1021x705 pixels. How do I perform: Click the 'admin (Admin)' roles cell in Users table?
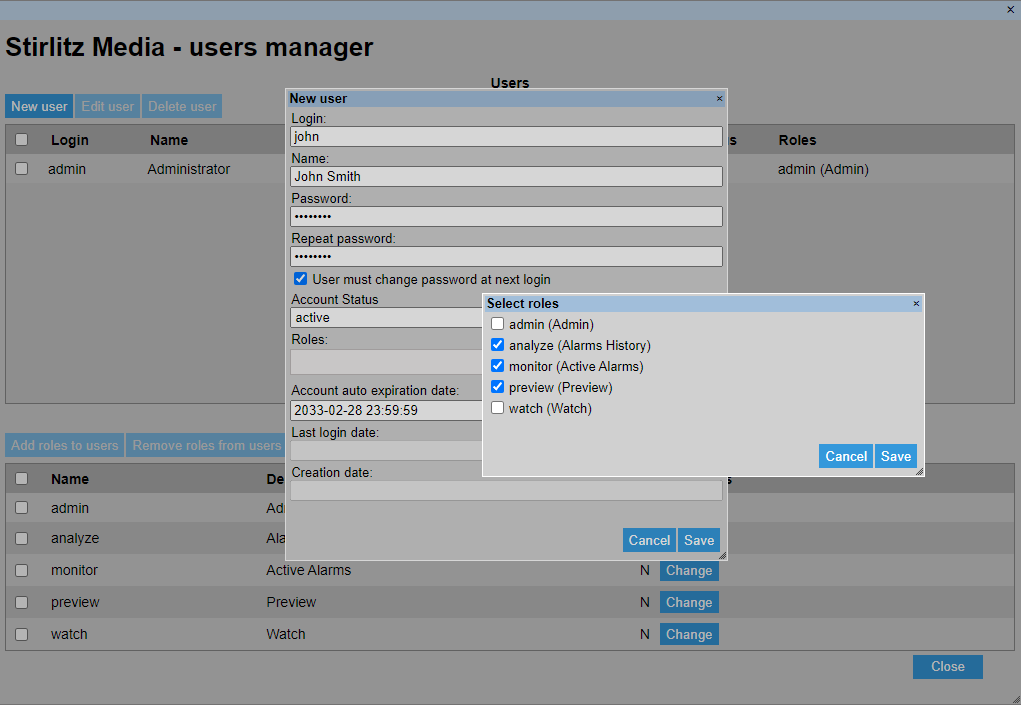[823, 169]
